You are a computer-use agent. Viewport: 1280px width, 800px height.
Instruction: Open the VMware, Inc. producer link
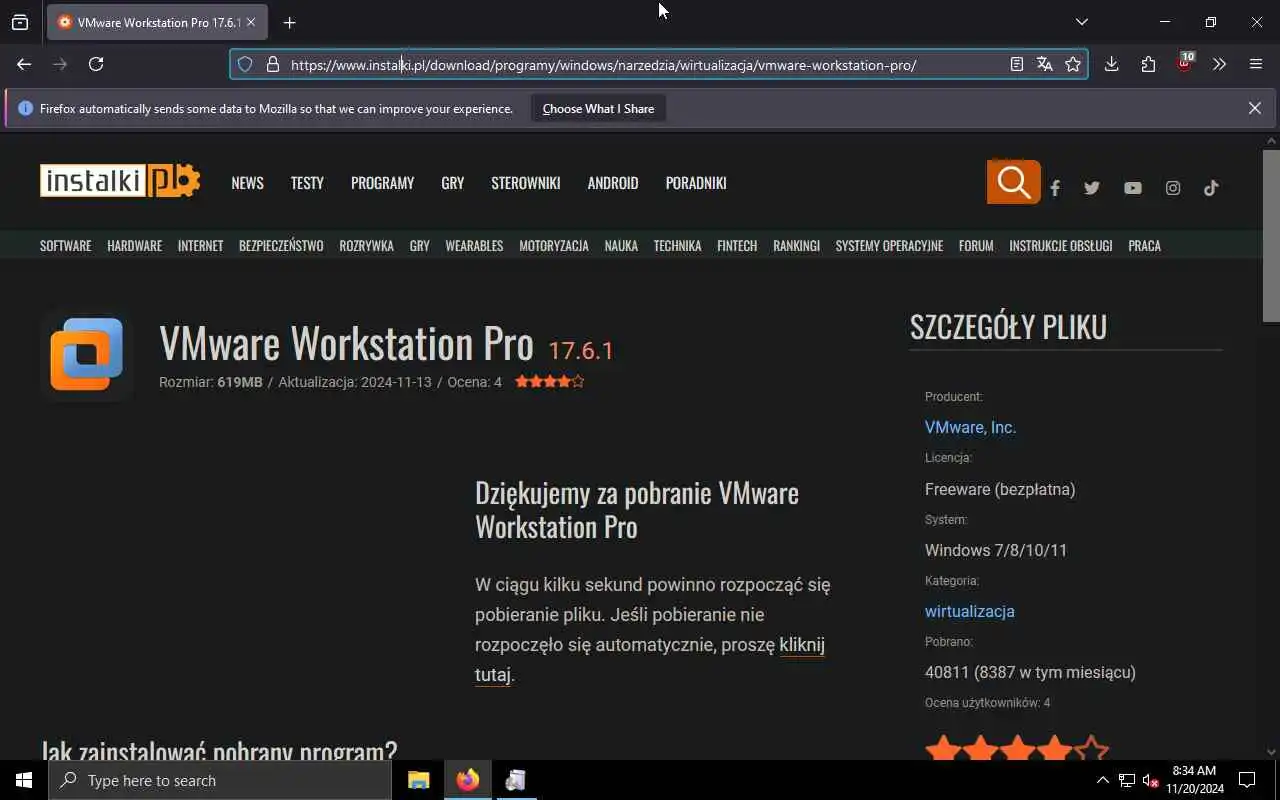[x=970, y=428]
